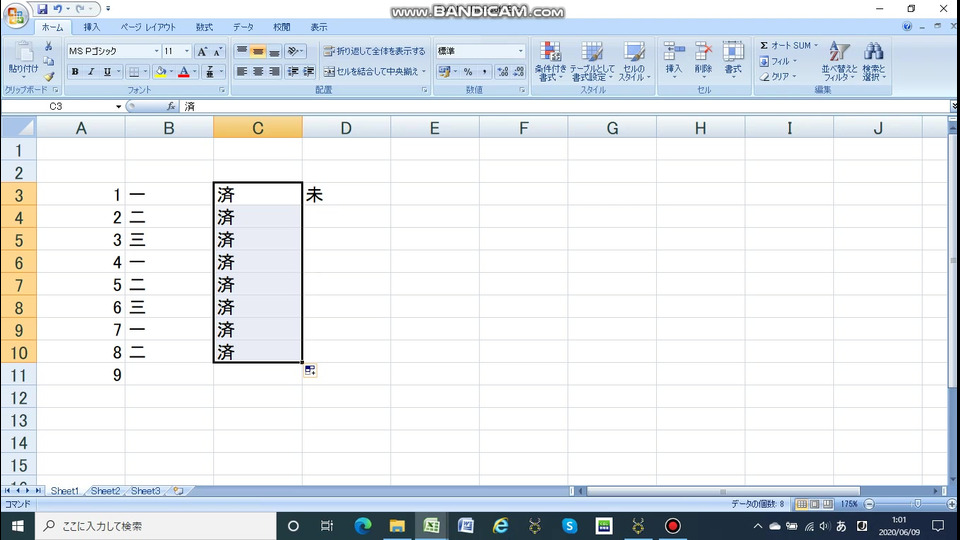The width and height of the screenshot is (960, 540).
Task: Switch to the 校閲 ribbon tab
Action: tap(282, 27)
